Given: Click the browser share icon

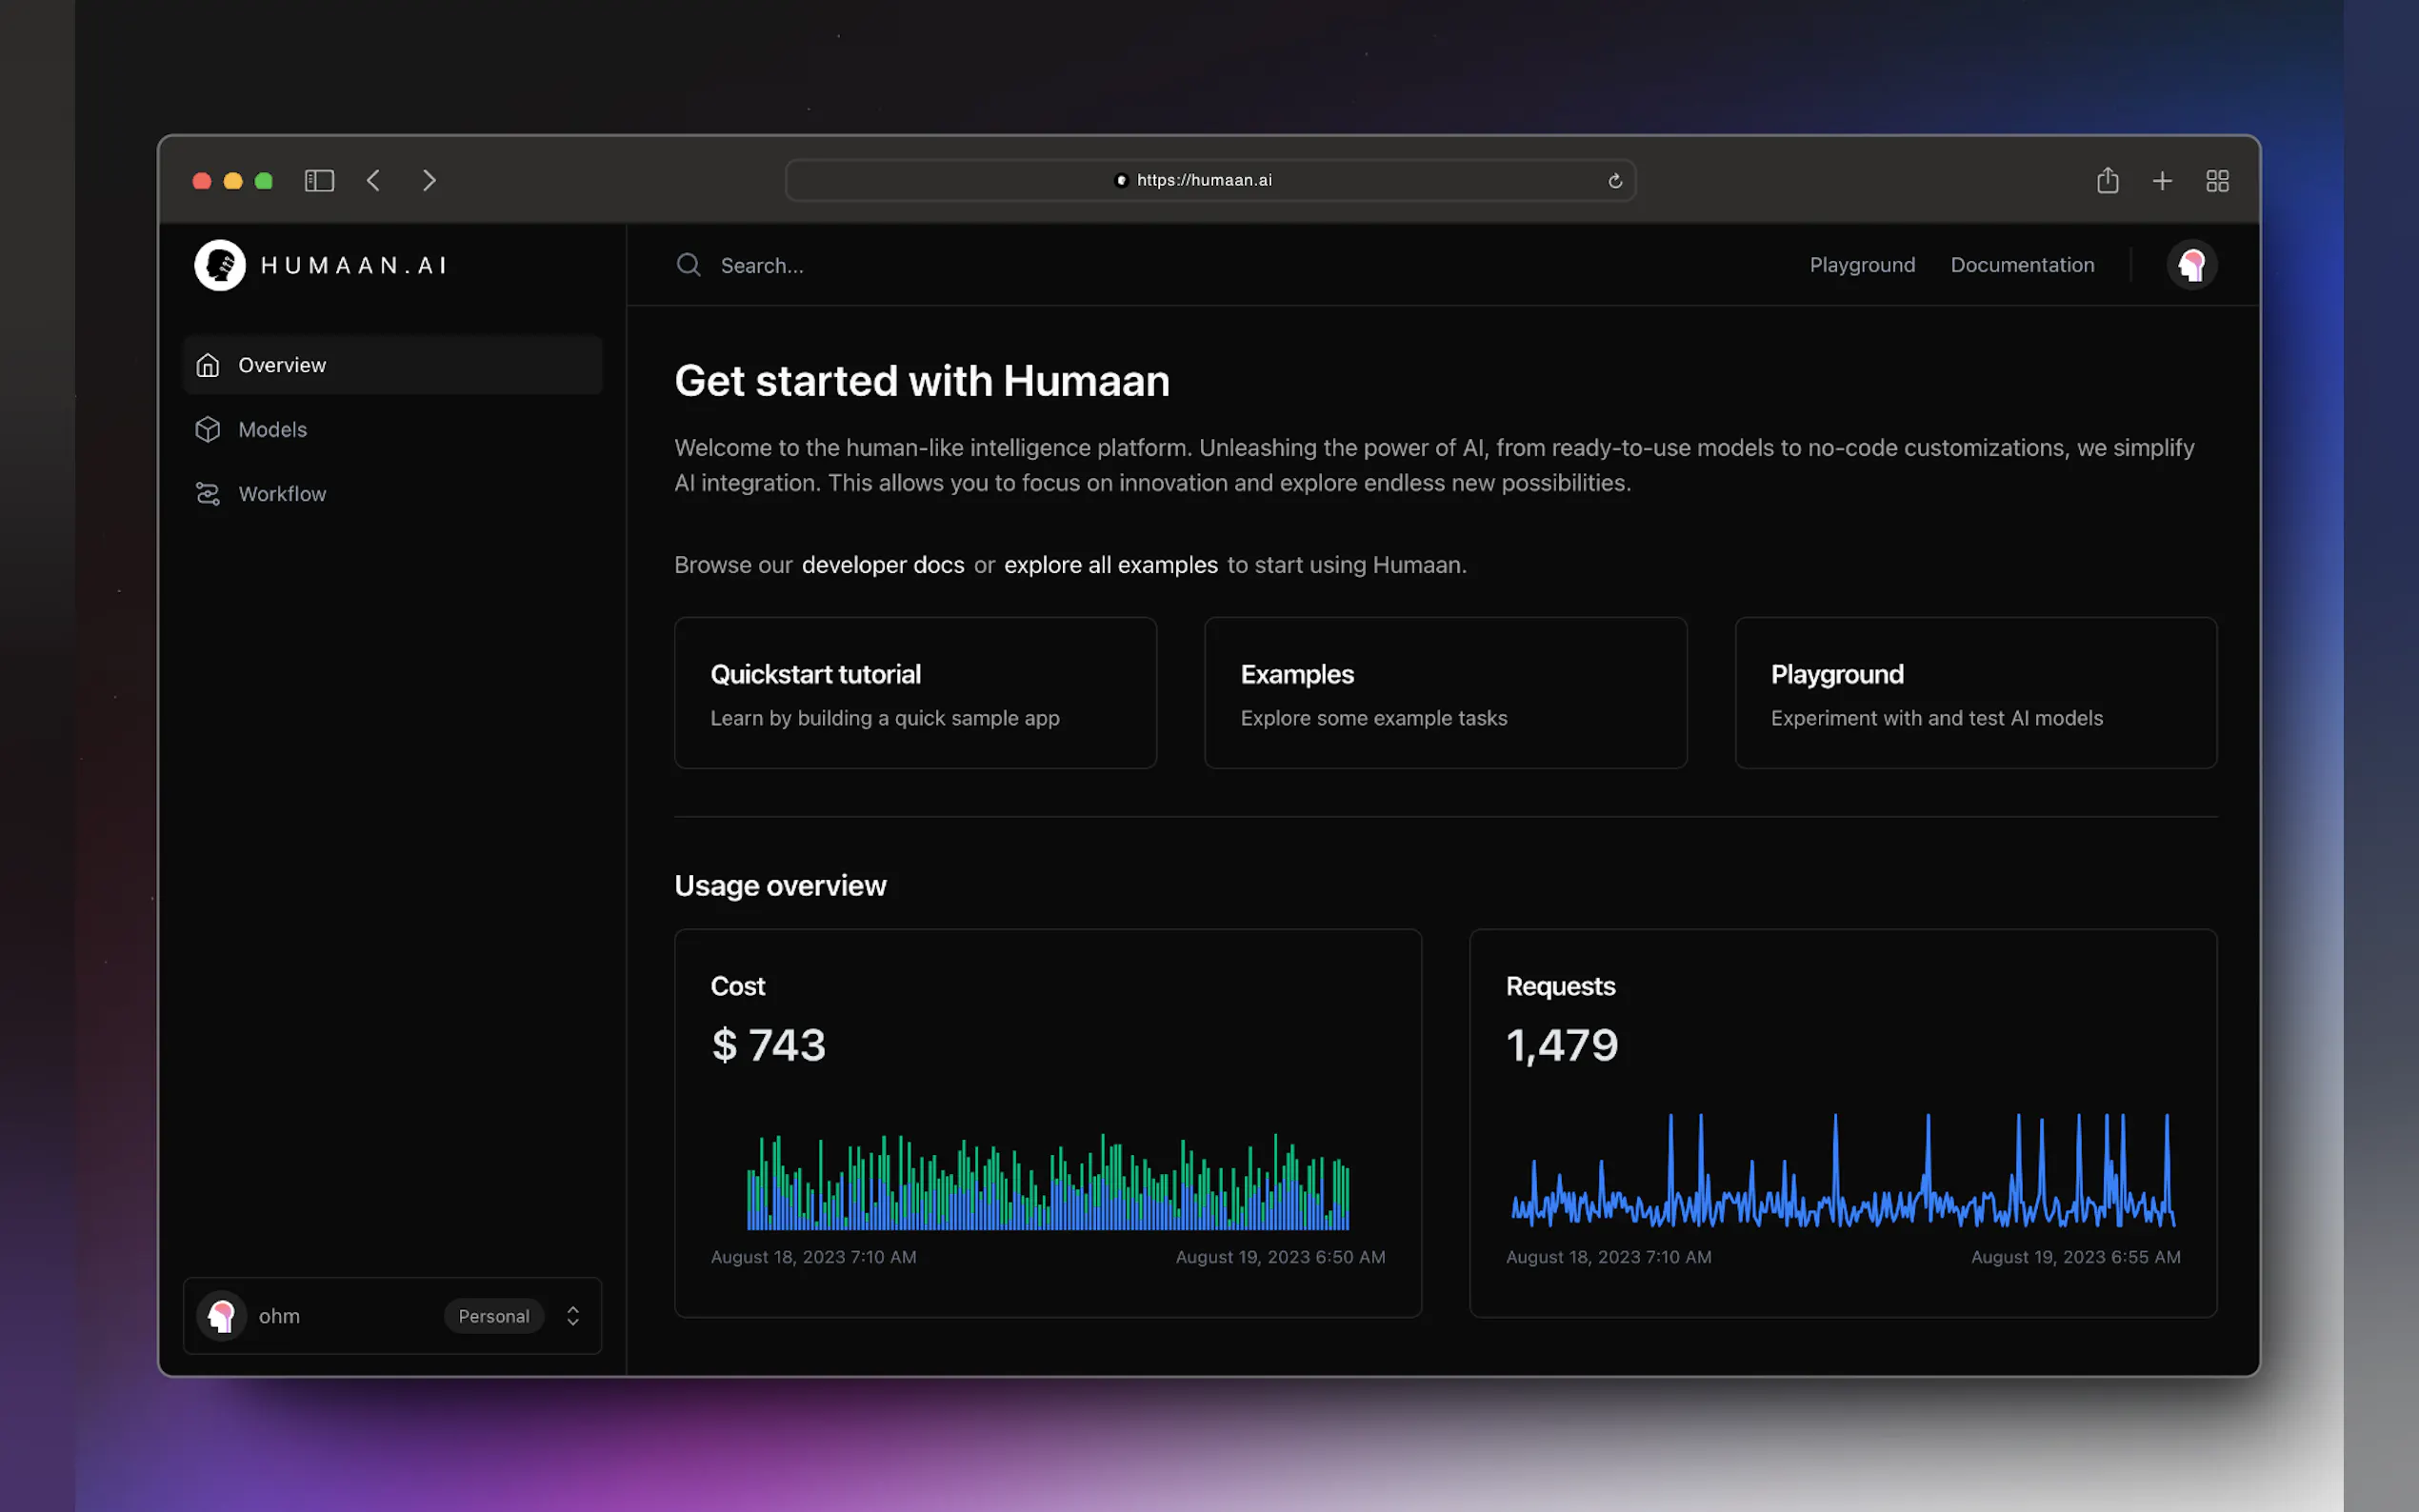Looking at the screenshot, I should [x=2107, y=181].
